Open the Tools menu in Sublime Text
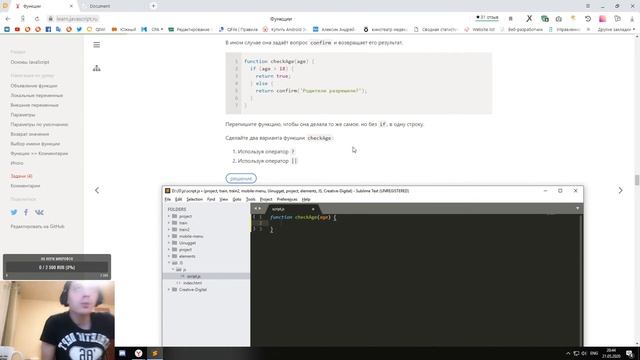Viewport: 640px width, 360px height. pyautogui.click(x=251, y=199)
